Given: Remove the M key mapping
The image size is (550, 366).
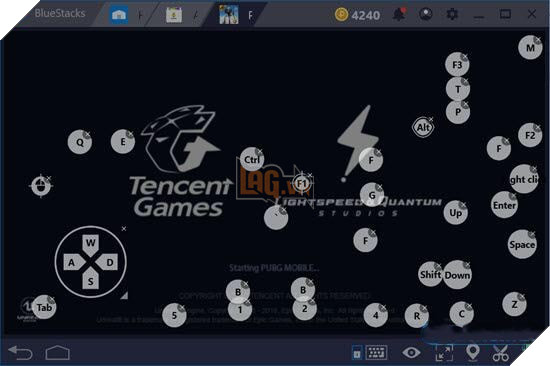Looking at the screenshot, I should [x=537, y=39].
